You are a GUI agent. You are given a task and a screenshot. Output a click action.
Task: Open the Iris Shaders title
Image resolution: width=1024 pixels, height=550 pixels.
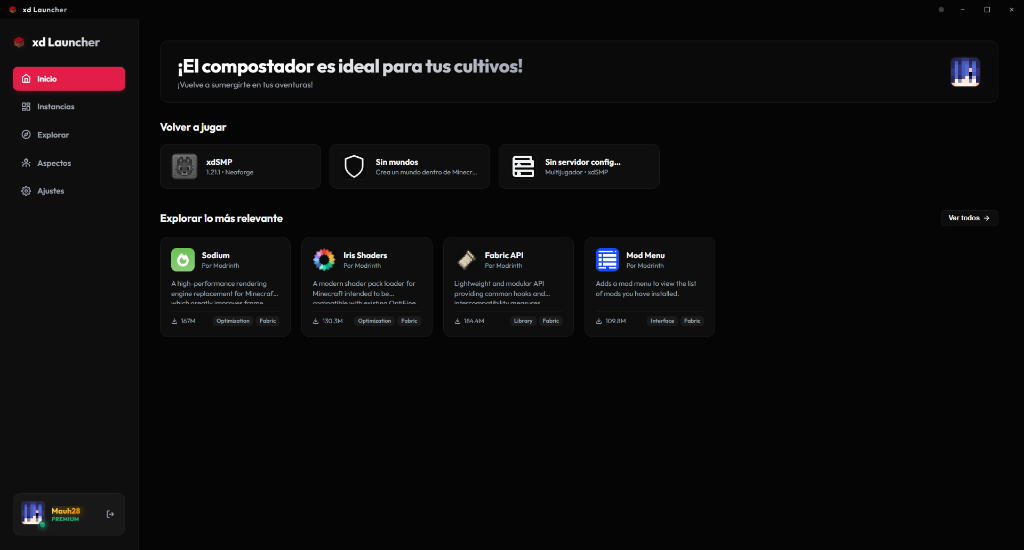click(365, 255)
